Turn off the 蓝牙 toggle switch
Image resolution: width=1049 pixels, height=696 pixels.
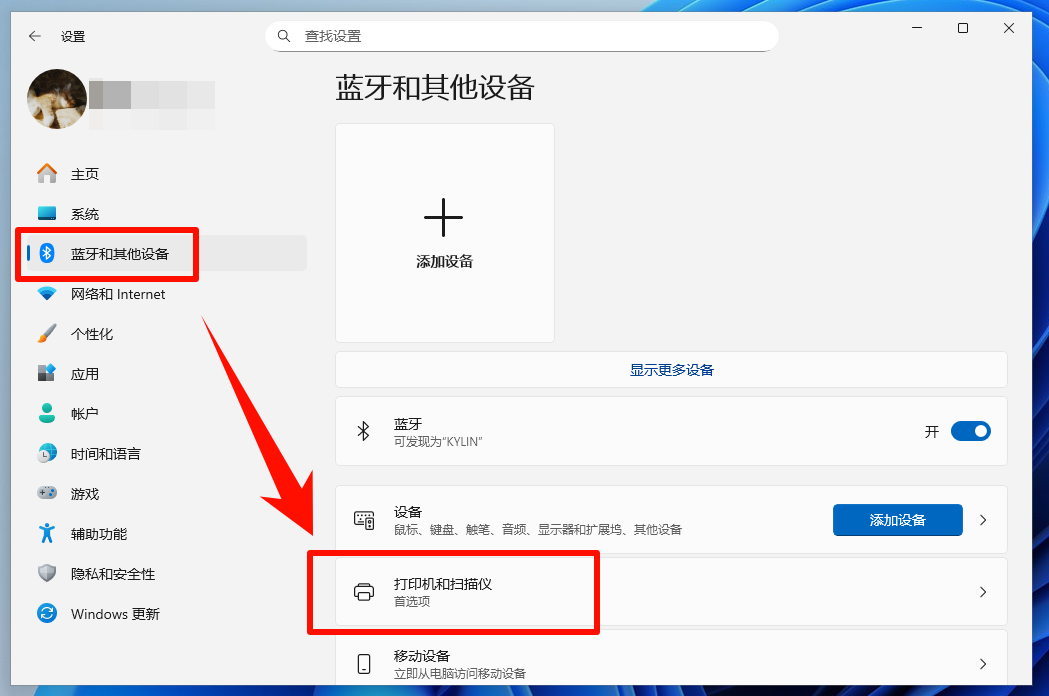click(971, 431)
